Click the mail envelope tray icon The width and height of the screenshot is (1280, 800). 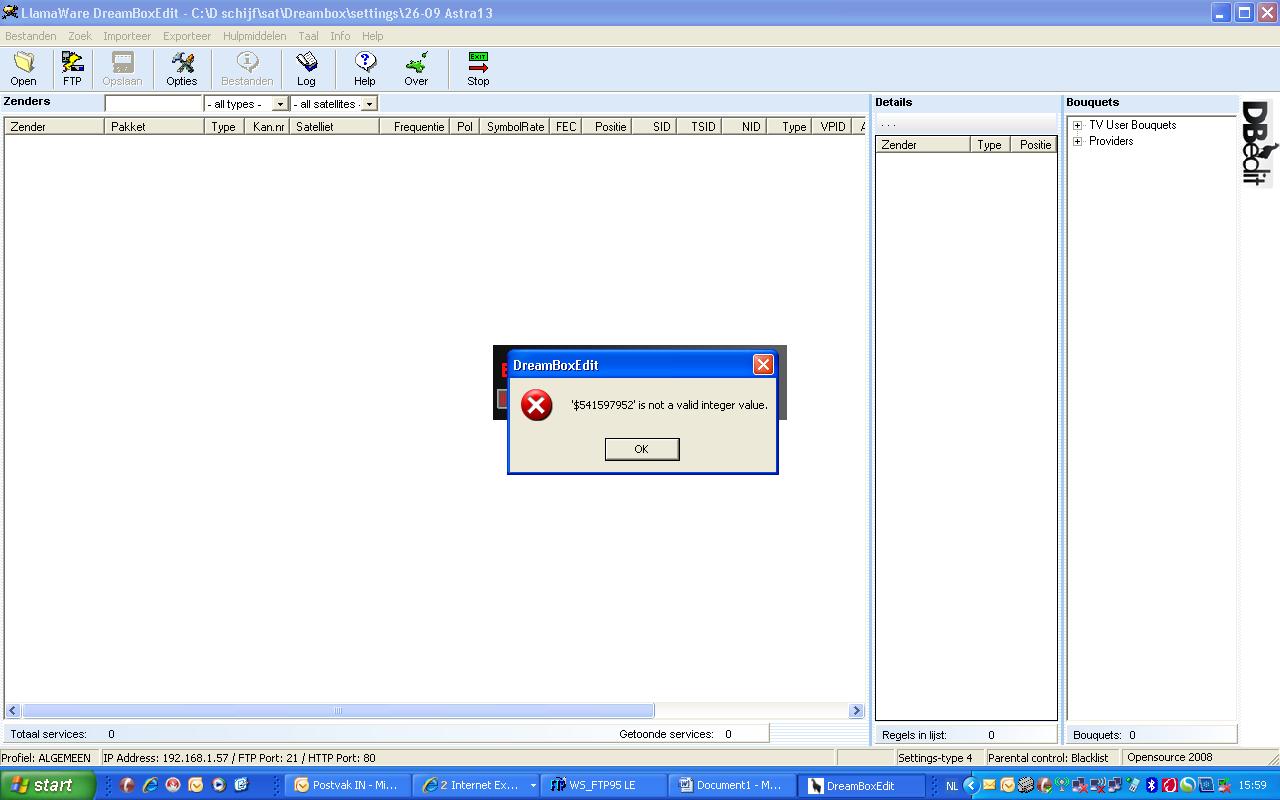tap(989, 785)
